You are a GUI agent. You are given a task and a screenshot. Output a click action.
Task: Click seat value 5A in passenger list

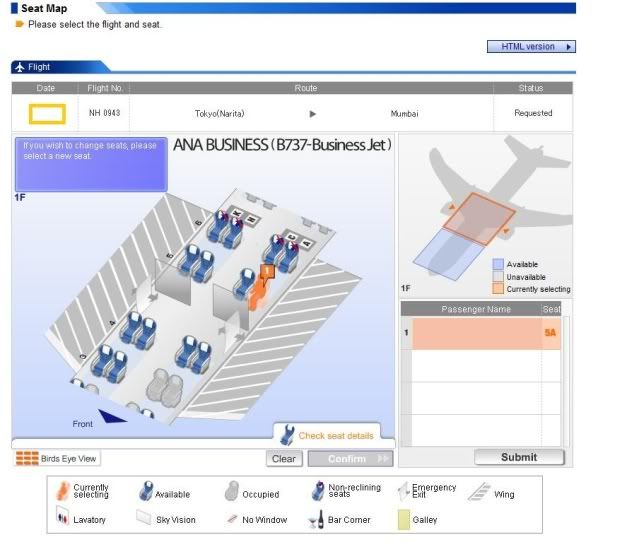[550, 333]
